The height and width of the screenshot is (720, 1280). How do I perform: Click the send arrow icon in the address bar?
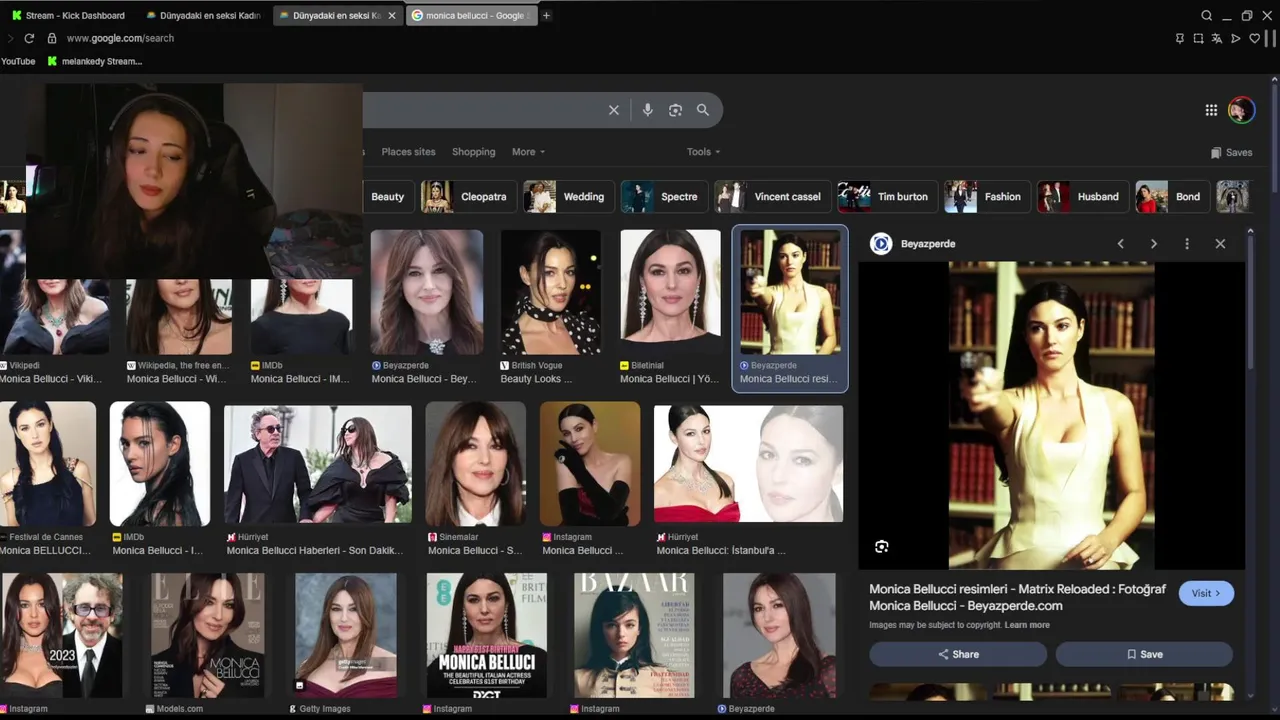tap(1236, 38)
